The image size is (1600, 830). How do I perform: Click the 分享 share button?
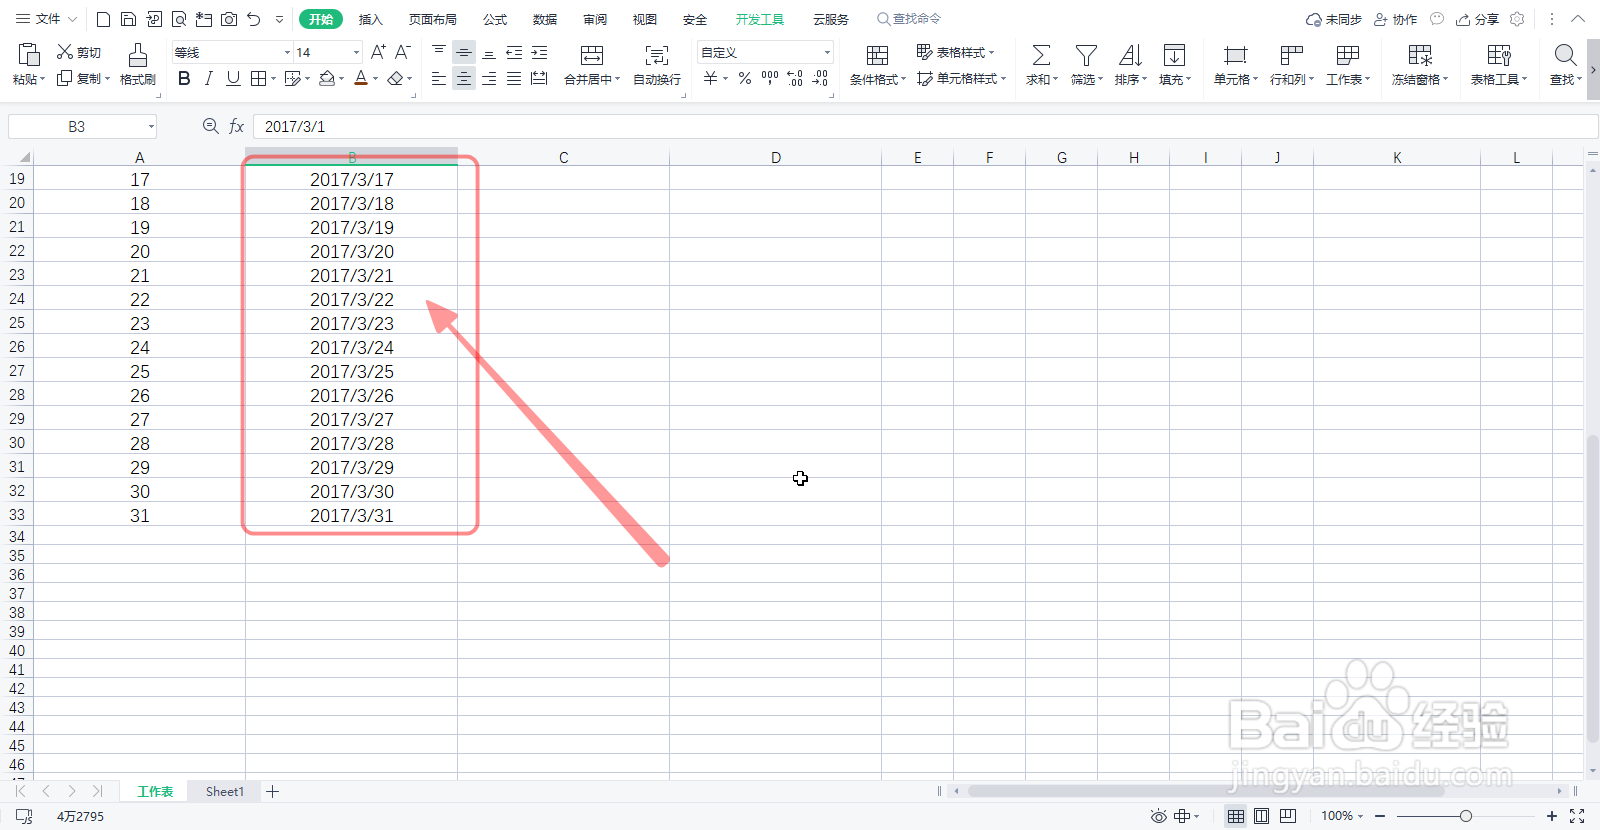[1478, 19]
